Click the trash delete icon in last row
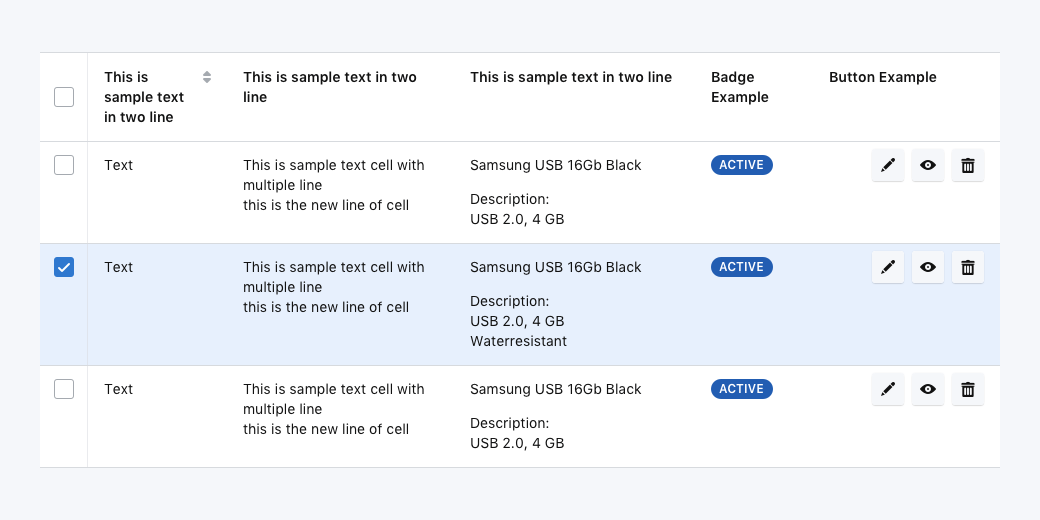The image size is (1040, 520). (x=967, y=390)
